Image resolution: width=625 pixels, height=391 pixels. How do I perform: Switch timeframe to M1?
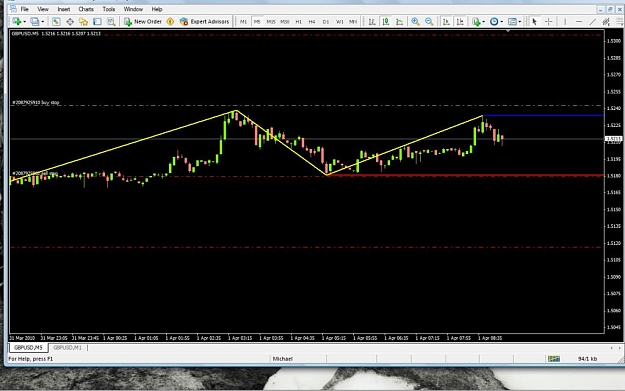[243, 22]
